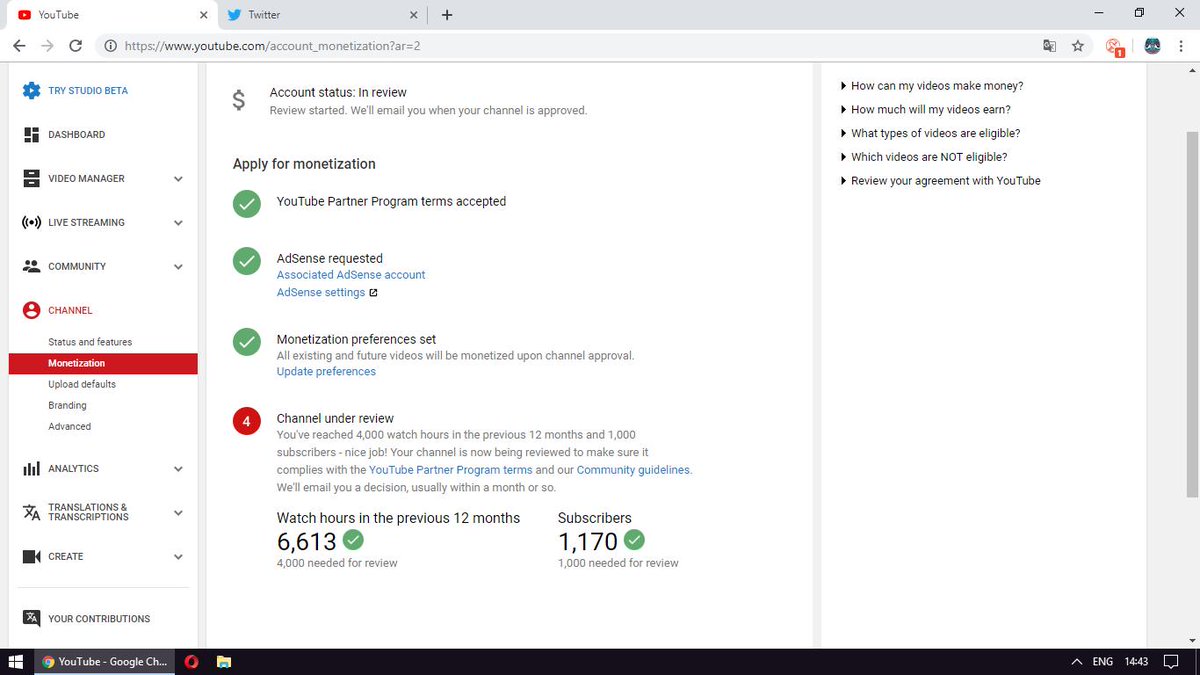The image size is (1200, 675).
Task: Expand the Create section
Action: tap(178, 557)
